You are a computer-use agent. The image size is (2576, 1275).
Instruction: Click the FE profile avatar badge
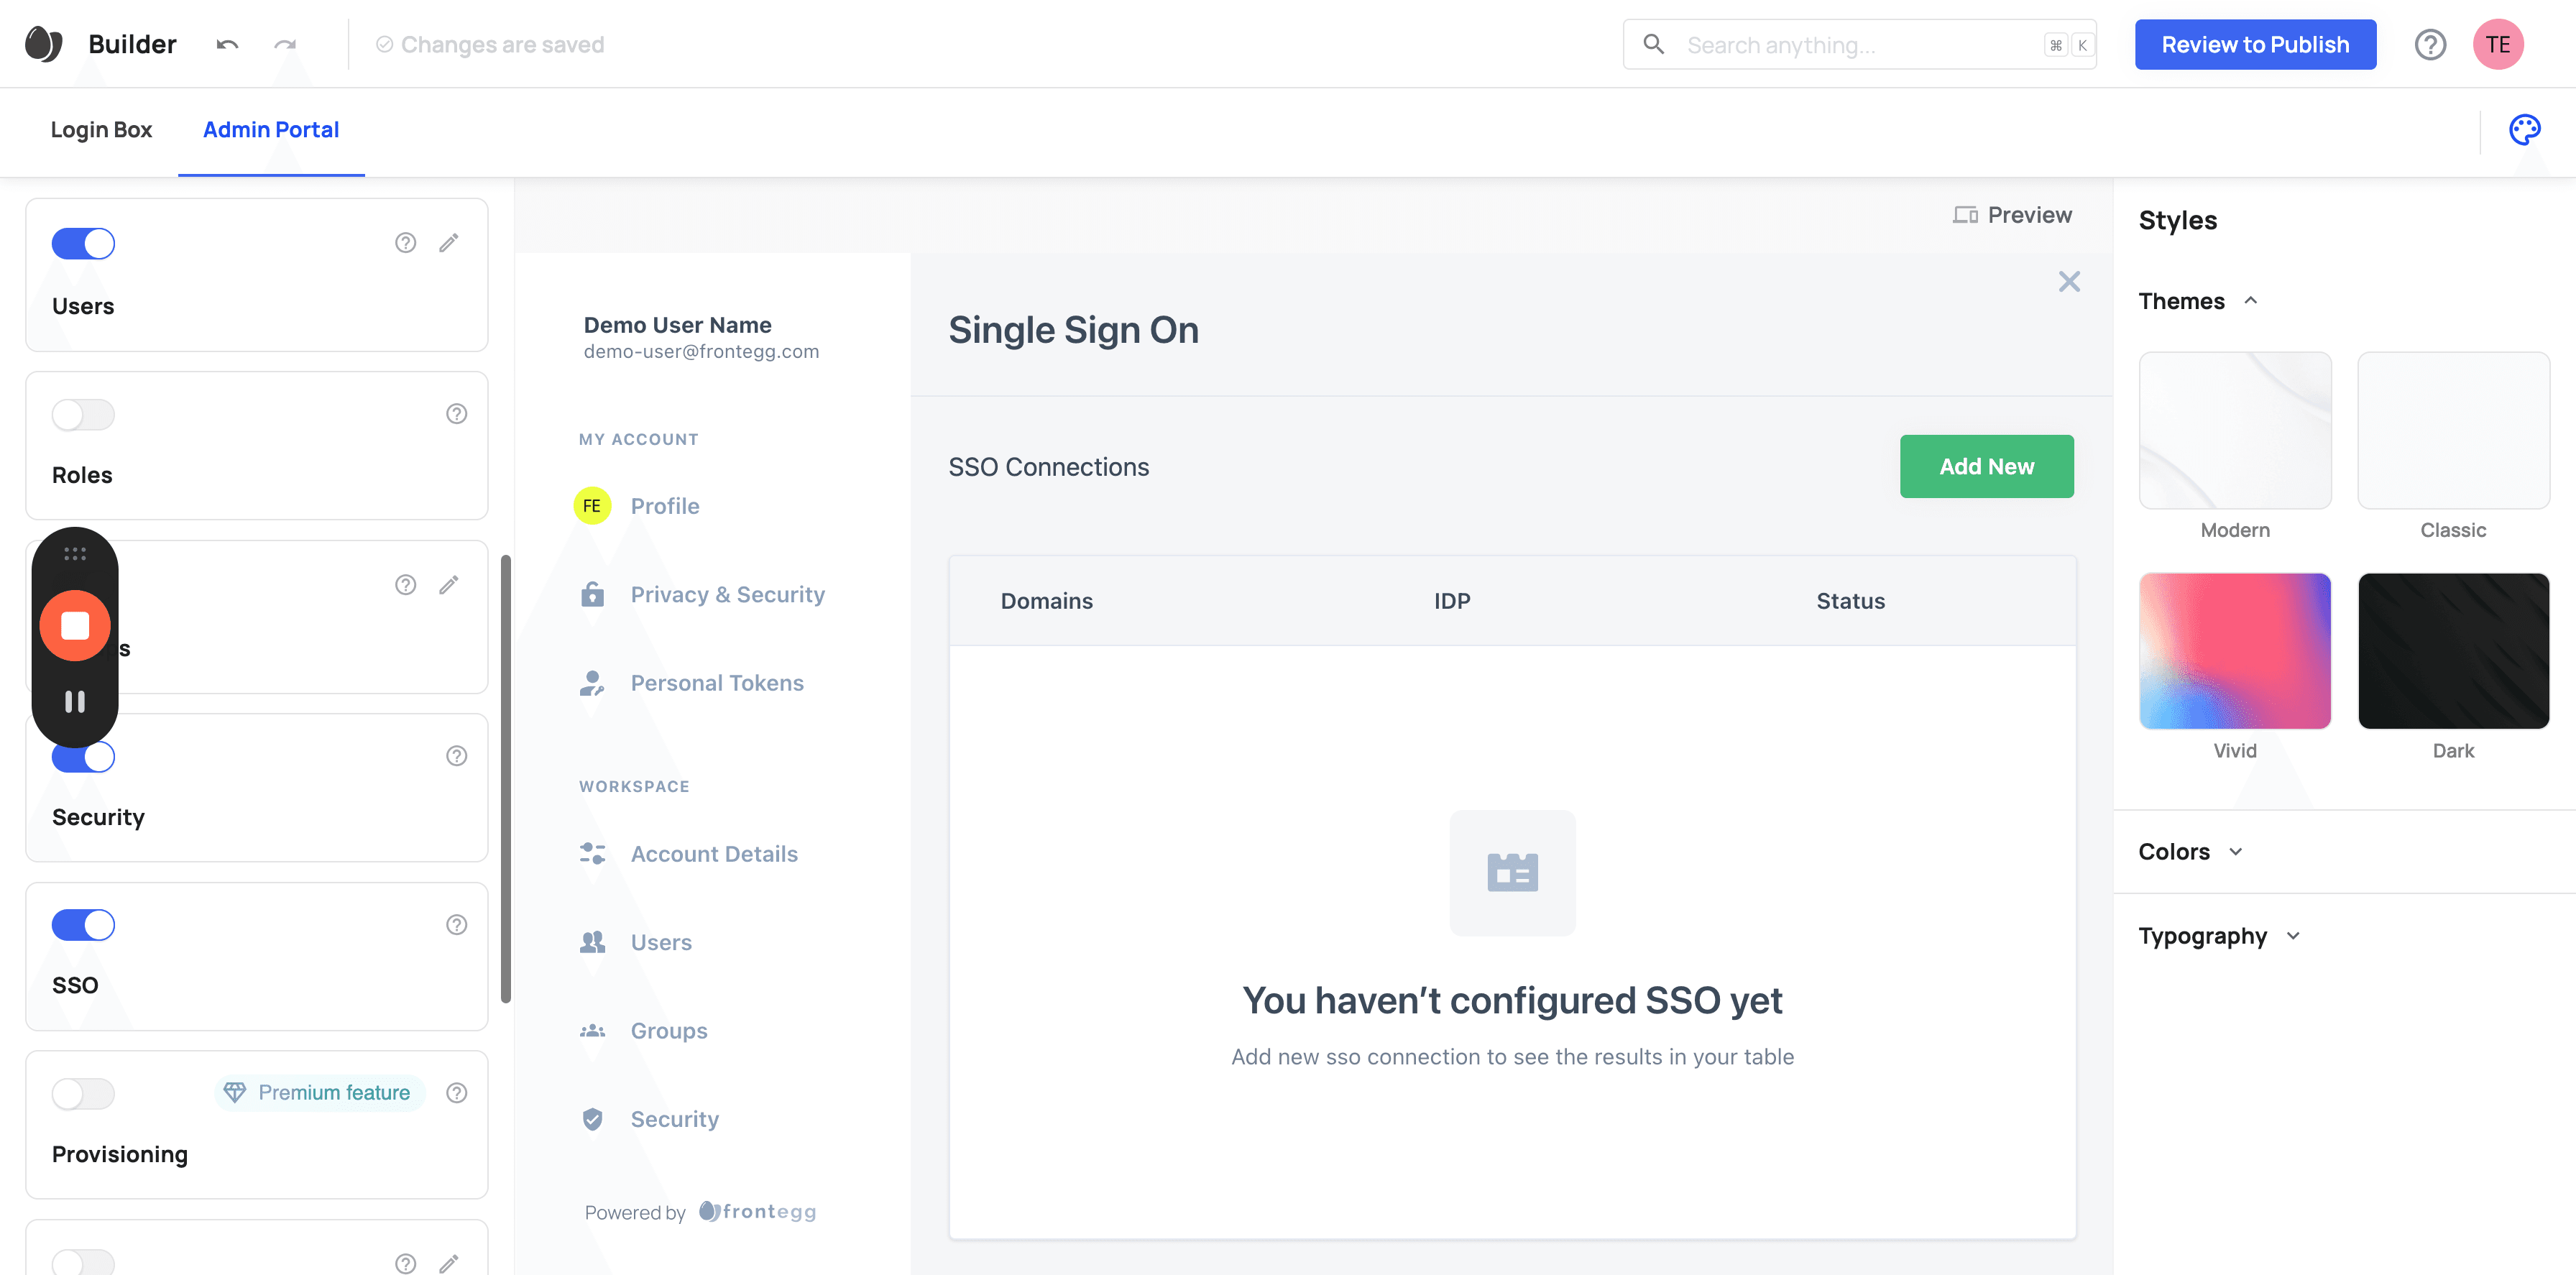click(x=592, y=505)
